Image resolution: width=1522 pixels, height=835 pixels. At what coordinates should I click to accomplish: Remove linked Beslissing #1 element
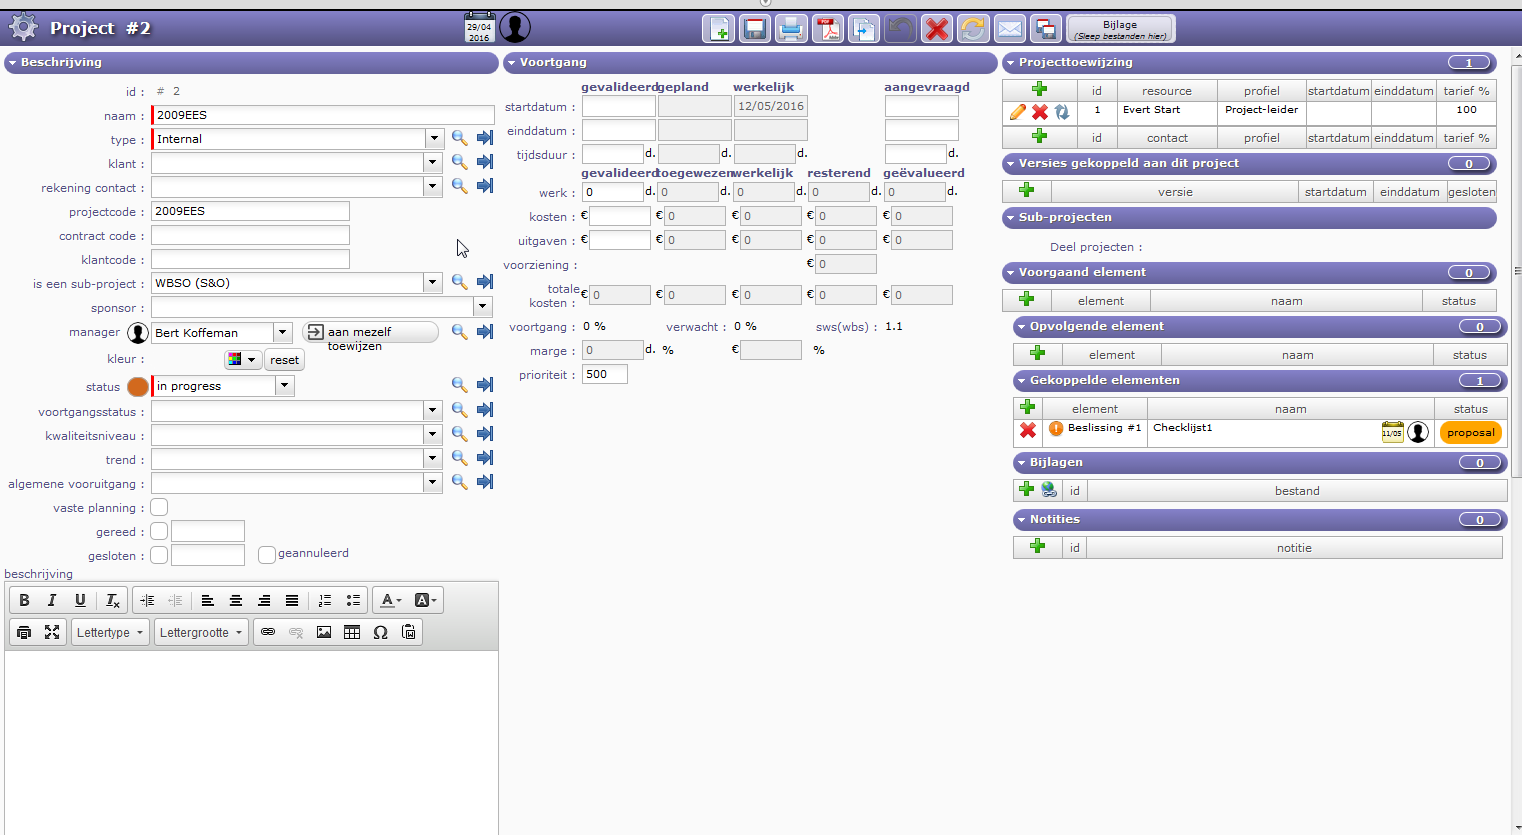(x=1027, y=430)
